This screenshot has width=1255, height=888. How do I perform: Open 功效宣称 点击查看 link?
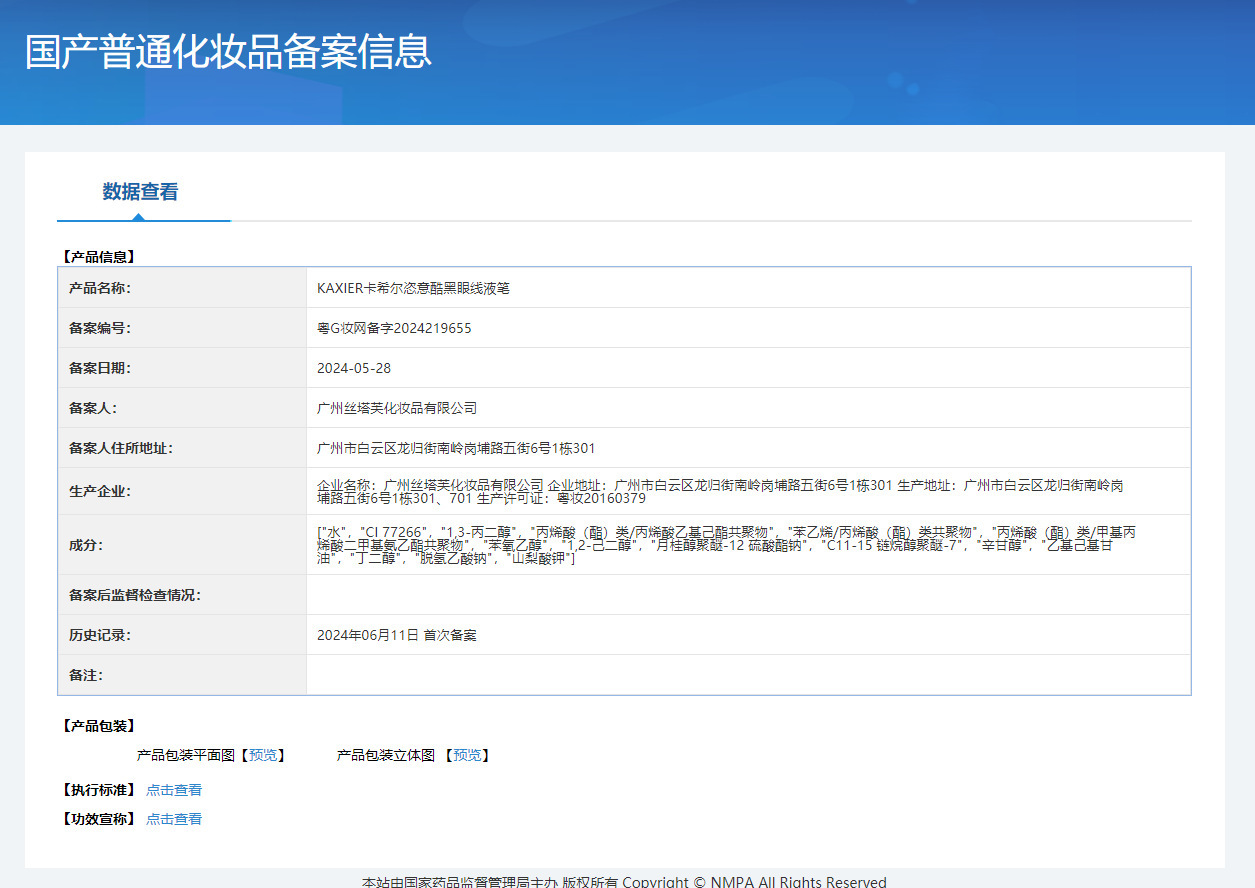(x=174, y=819)
